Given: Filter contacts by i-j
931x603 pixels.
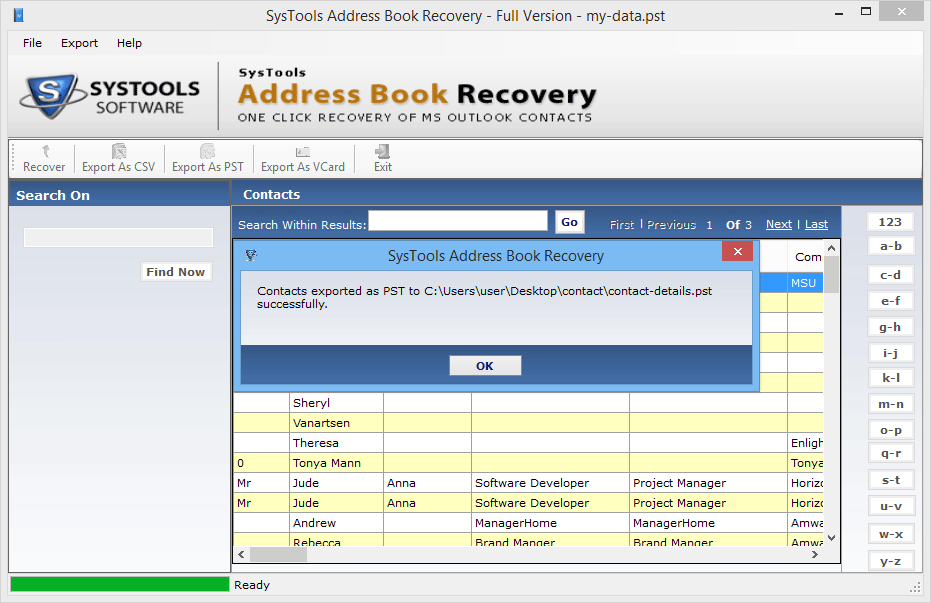Looking at the screenshot, I should tap(890, 353).
